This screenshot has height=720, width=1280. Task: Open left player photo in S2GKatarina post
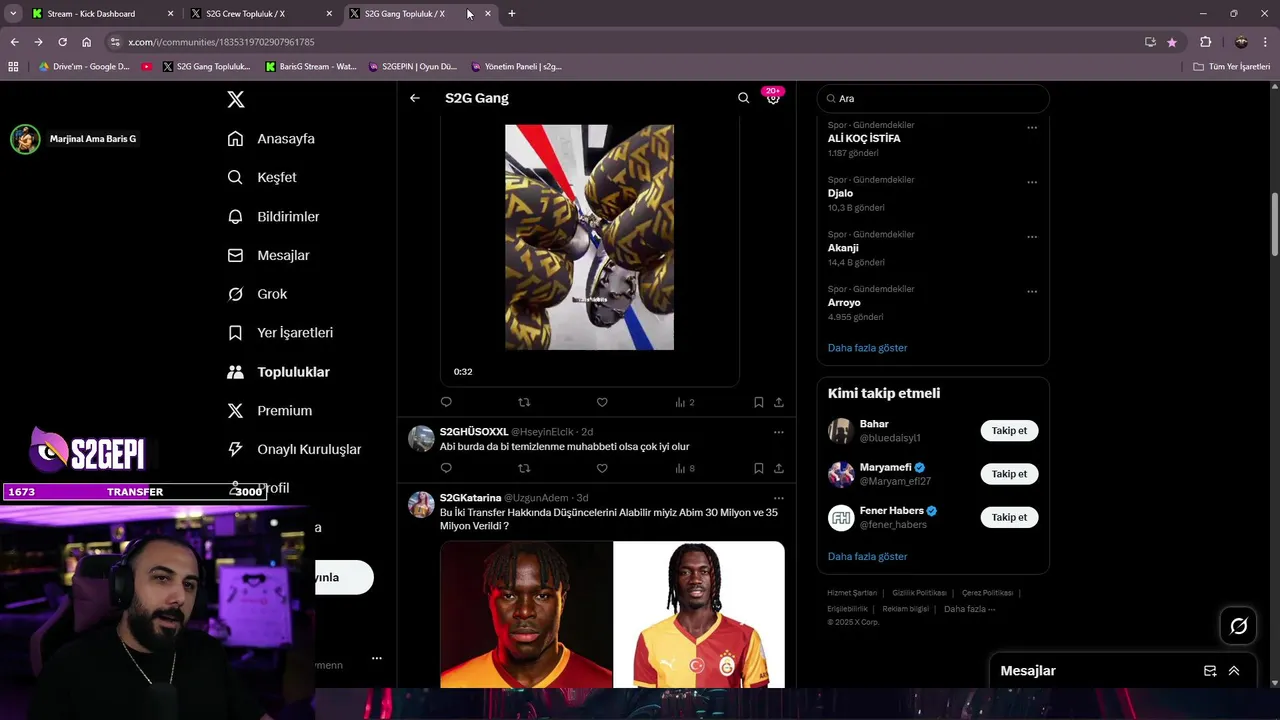pyautogui.click(x=526, y=614)
